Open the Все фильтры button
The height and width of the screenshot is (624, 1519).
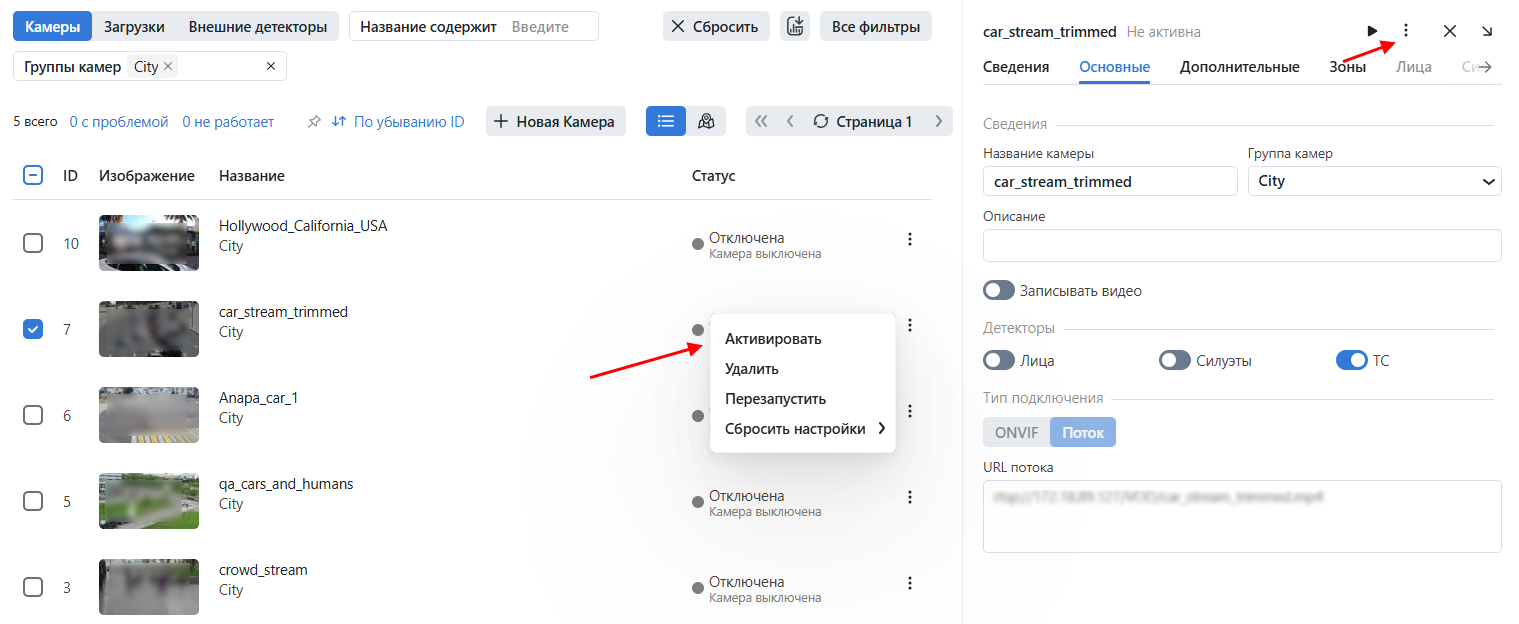click(875, 27)
